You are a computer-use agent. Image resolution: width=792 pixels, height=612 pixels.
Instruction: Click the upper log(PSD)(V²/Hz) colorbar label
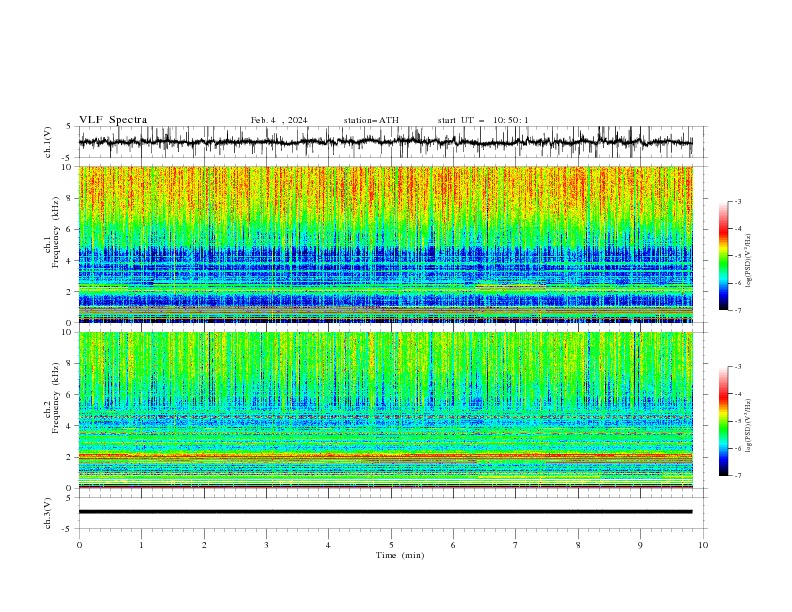[749, 261]
